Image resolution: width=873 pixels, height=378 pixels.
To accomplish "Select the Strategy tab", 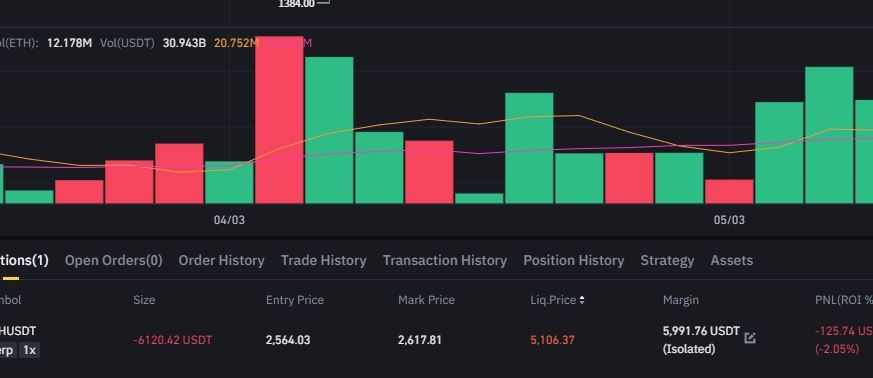I will [x=667, y=261].
